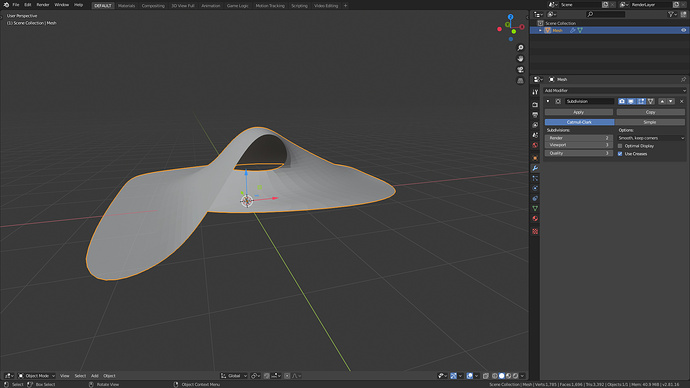
Task: Collapse the Subdivision modifier panel triangle
Action: (x=548, y=101)
